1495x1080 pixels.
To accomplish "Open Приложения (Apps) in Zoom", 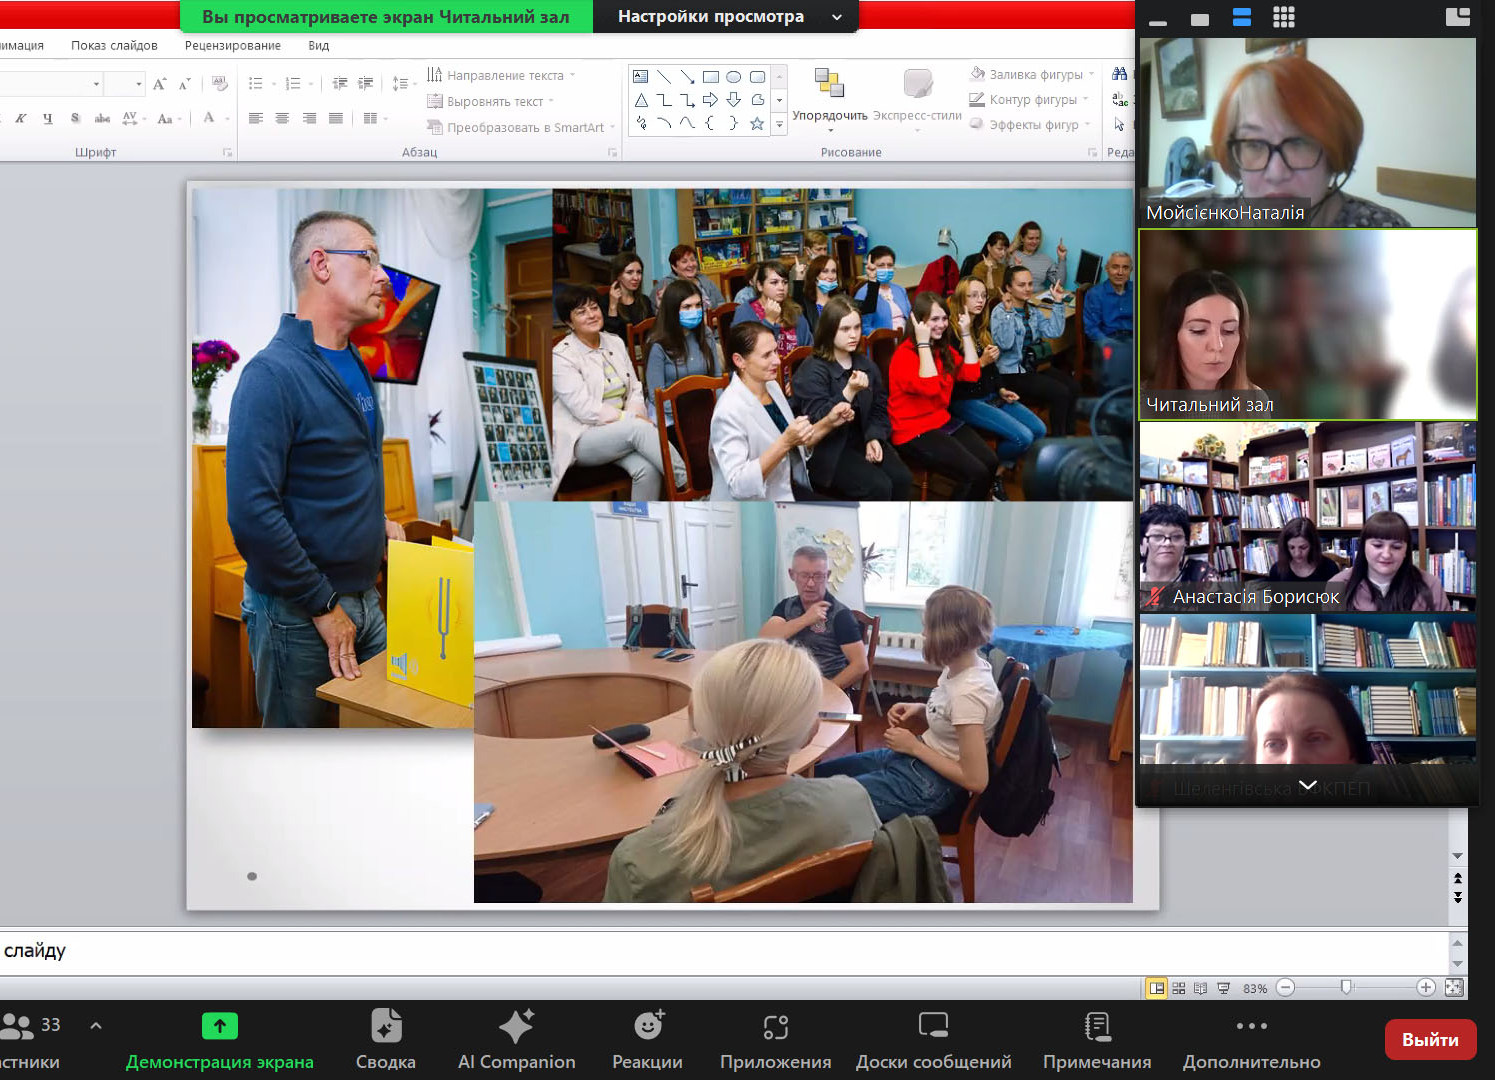I will click(776, 1040).
